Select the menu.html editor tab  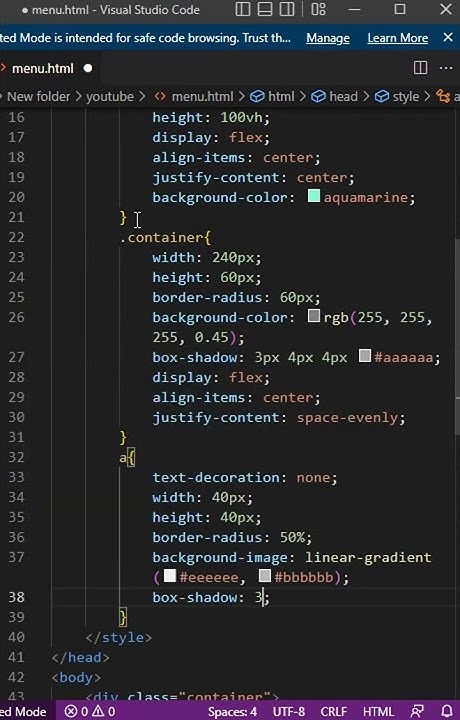[43, 68]
